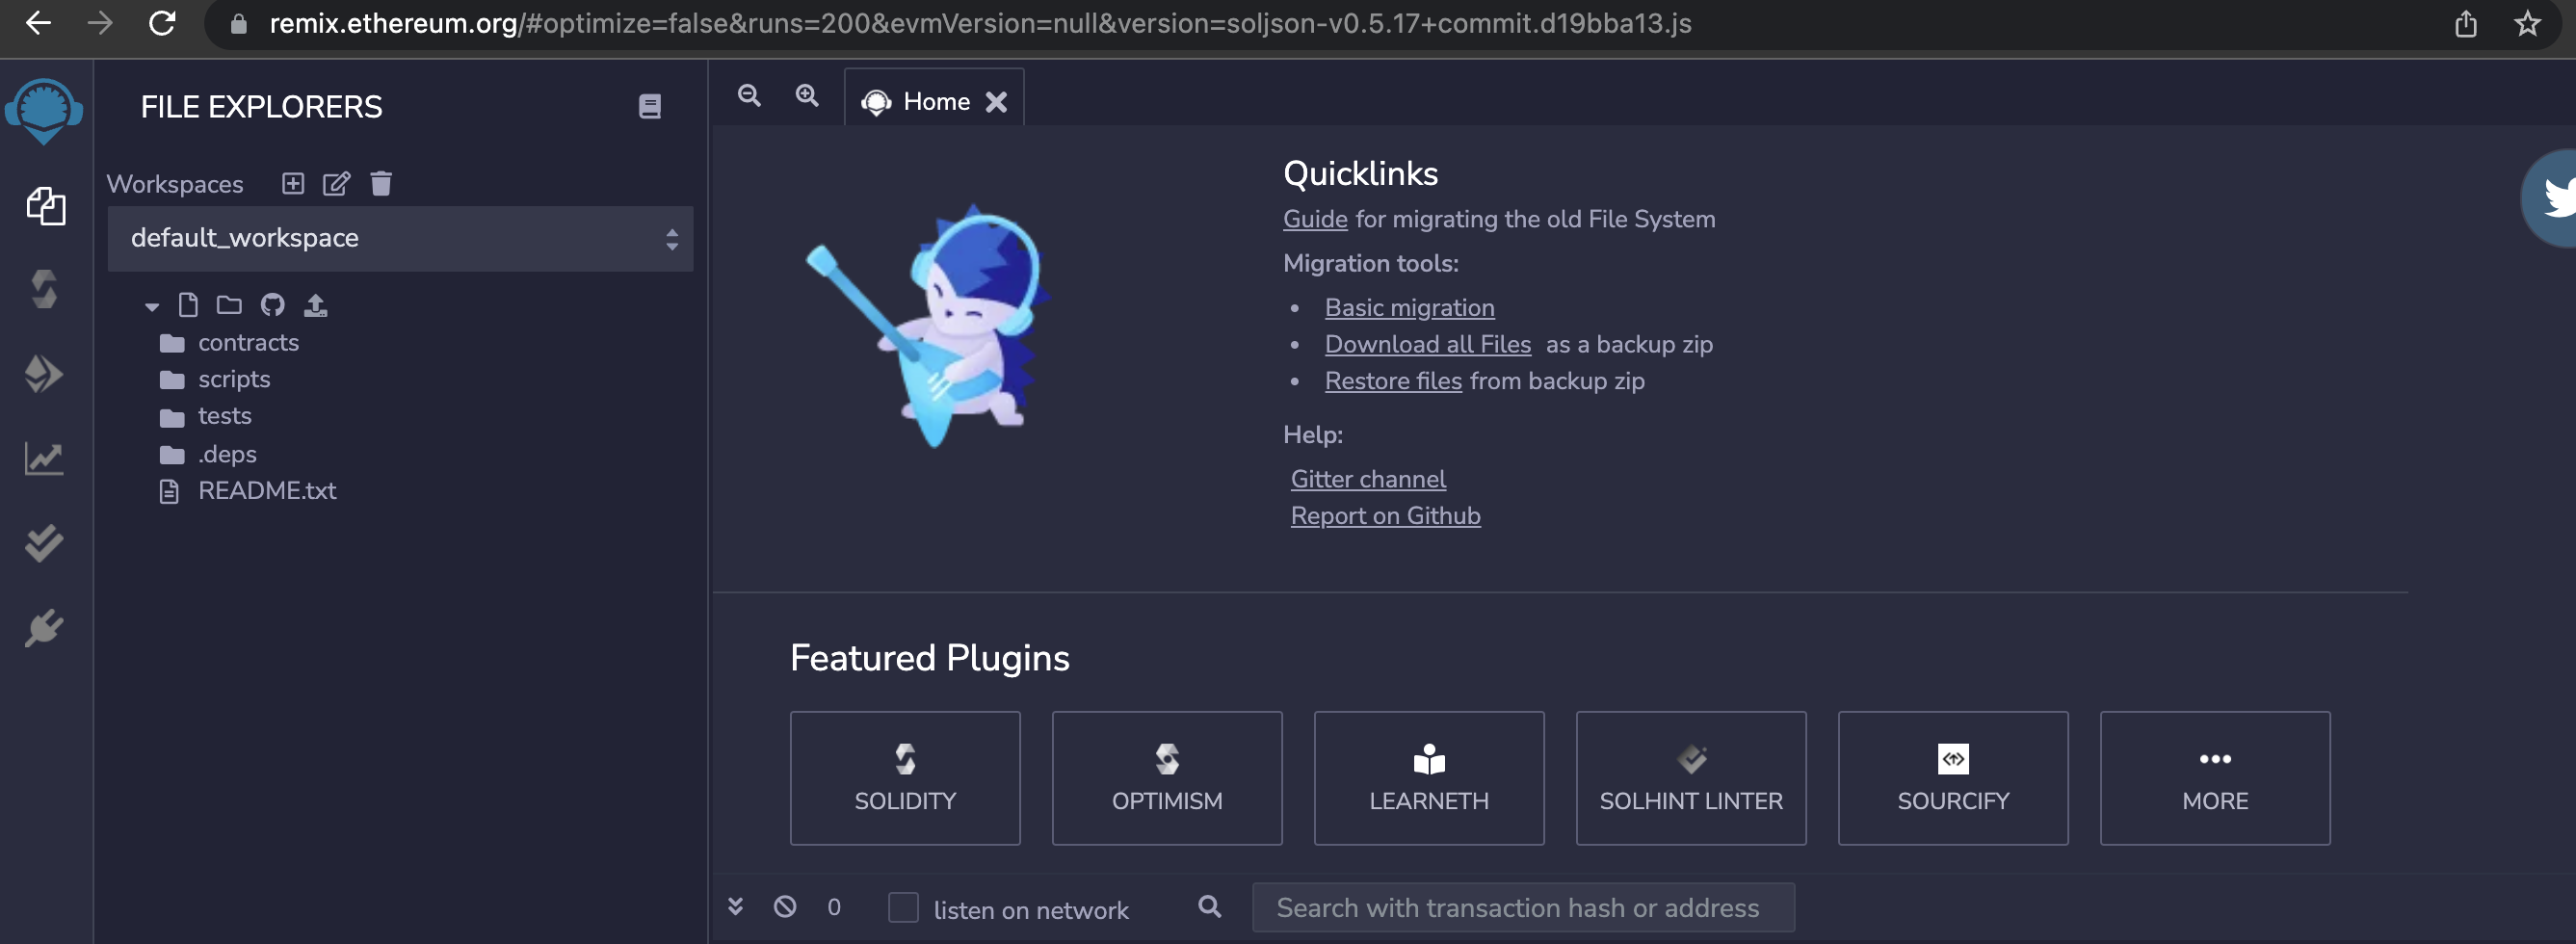2576x944 pixels.
Task: Activate the SOLHINT LINTER plugin
Action: (1691, 778)
